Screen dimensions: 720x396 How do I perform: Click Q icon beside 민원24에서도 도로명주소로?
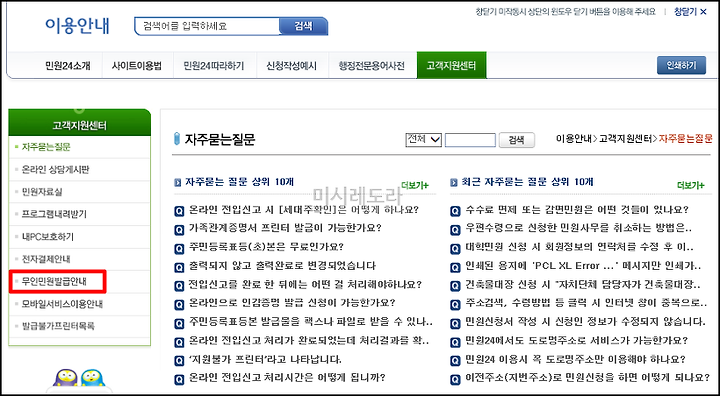[x=455, y=342]
